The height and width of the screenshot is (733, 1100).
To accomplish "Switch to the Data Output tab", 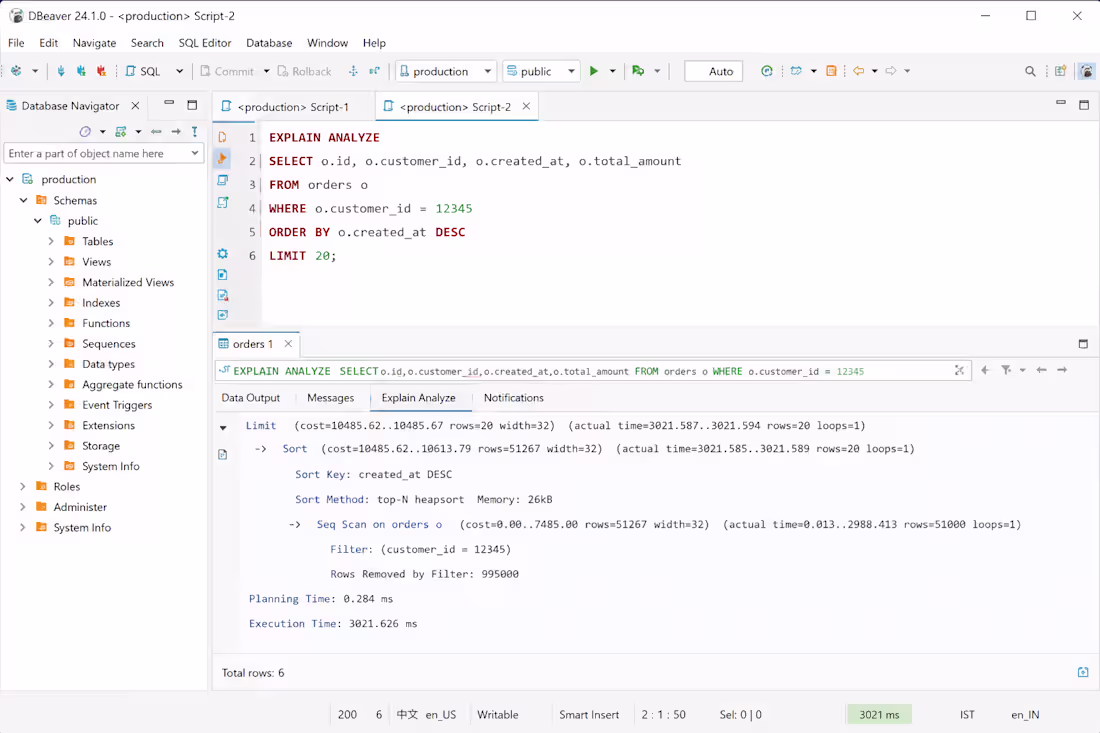I will point(250,398).
